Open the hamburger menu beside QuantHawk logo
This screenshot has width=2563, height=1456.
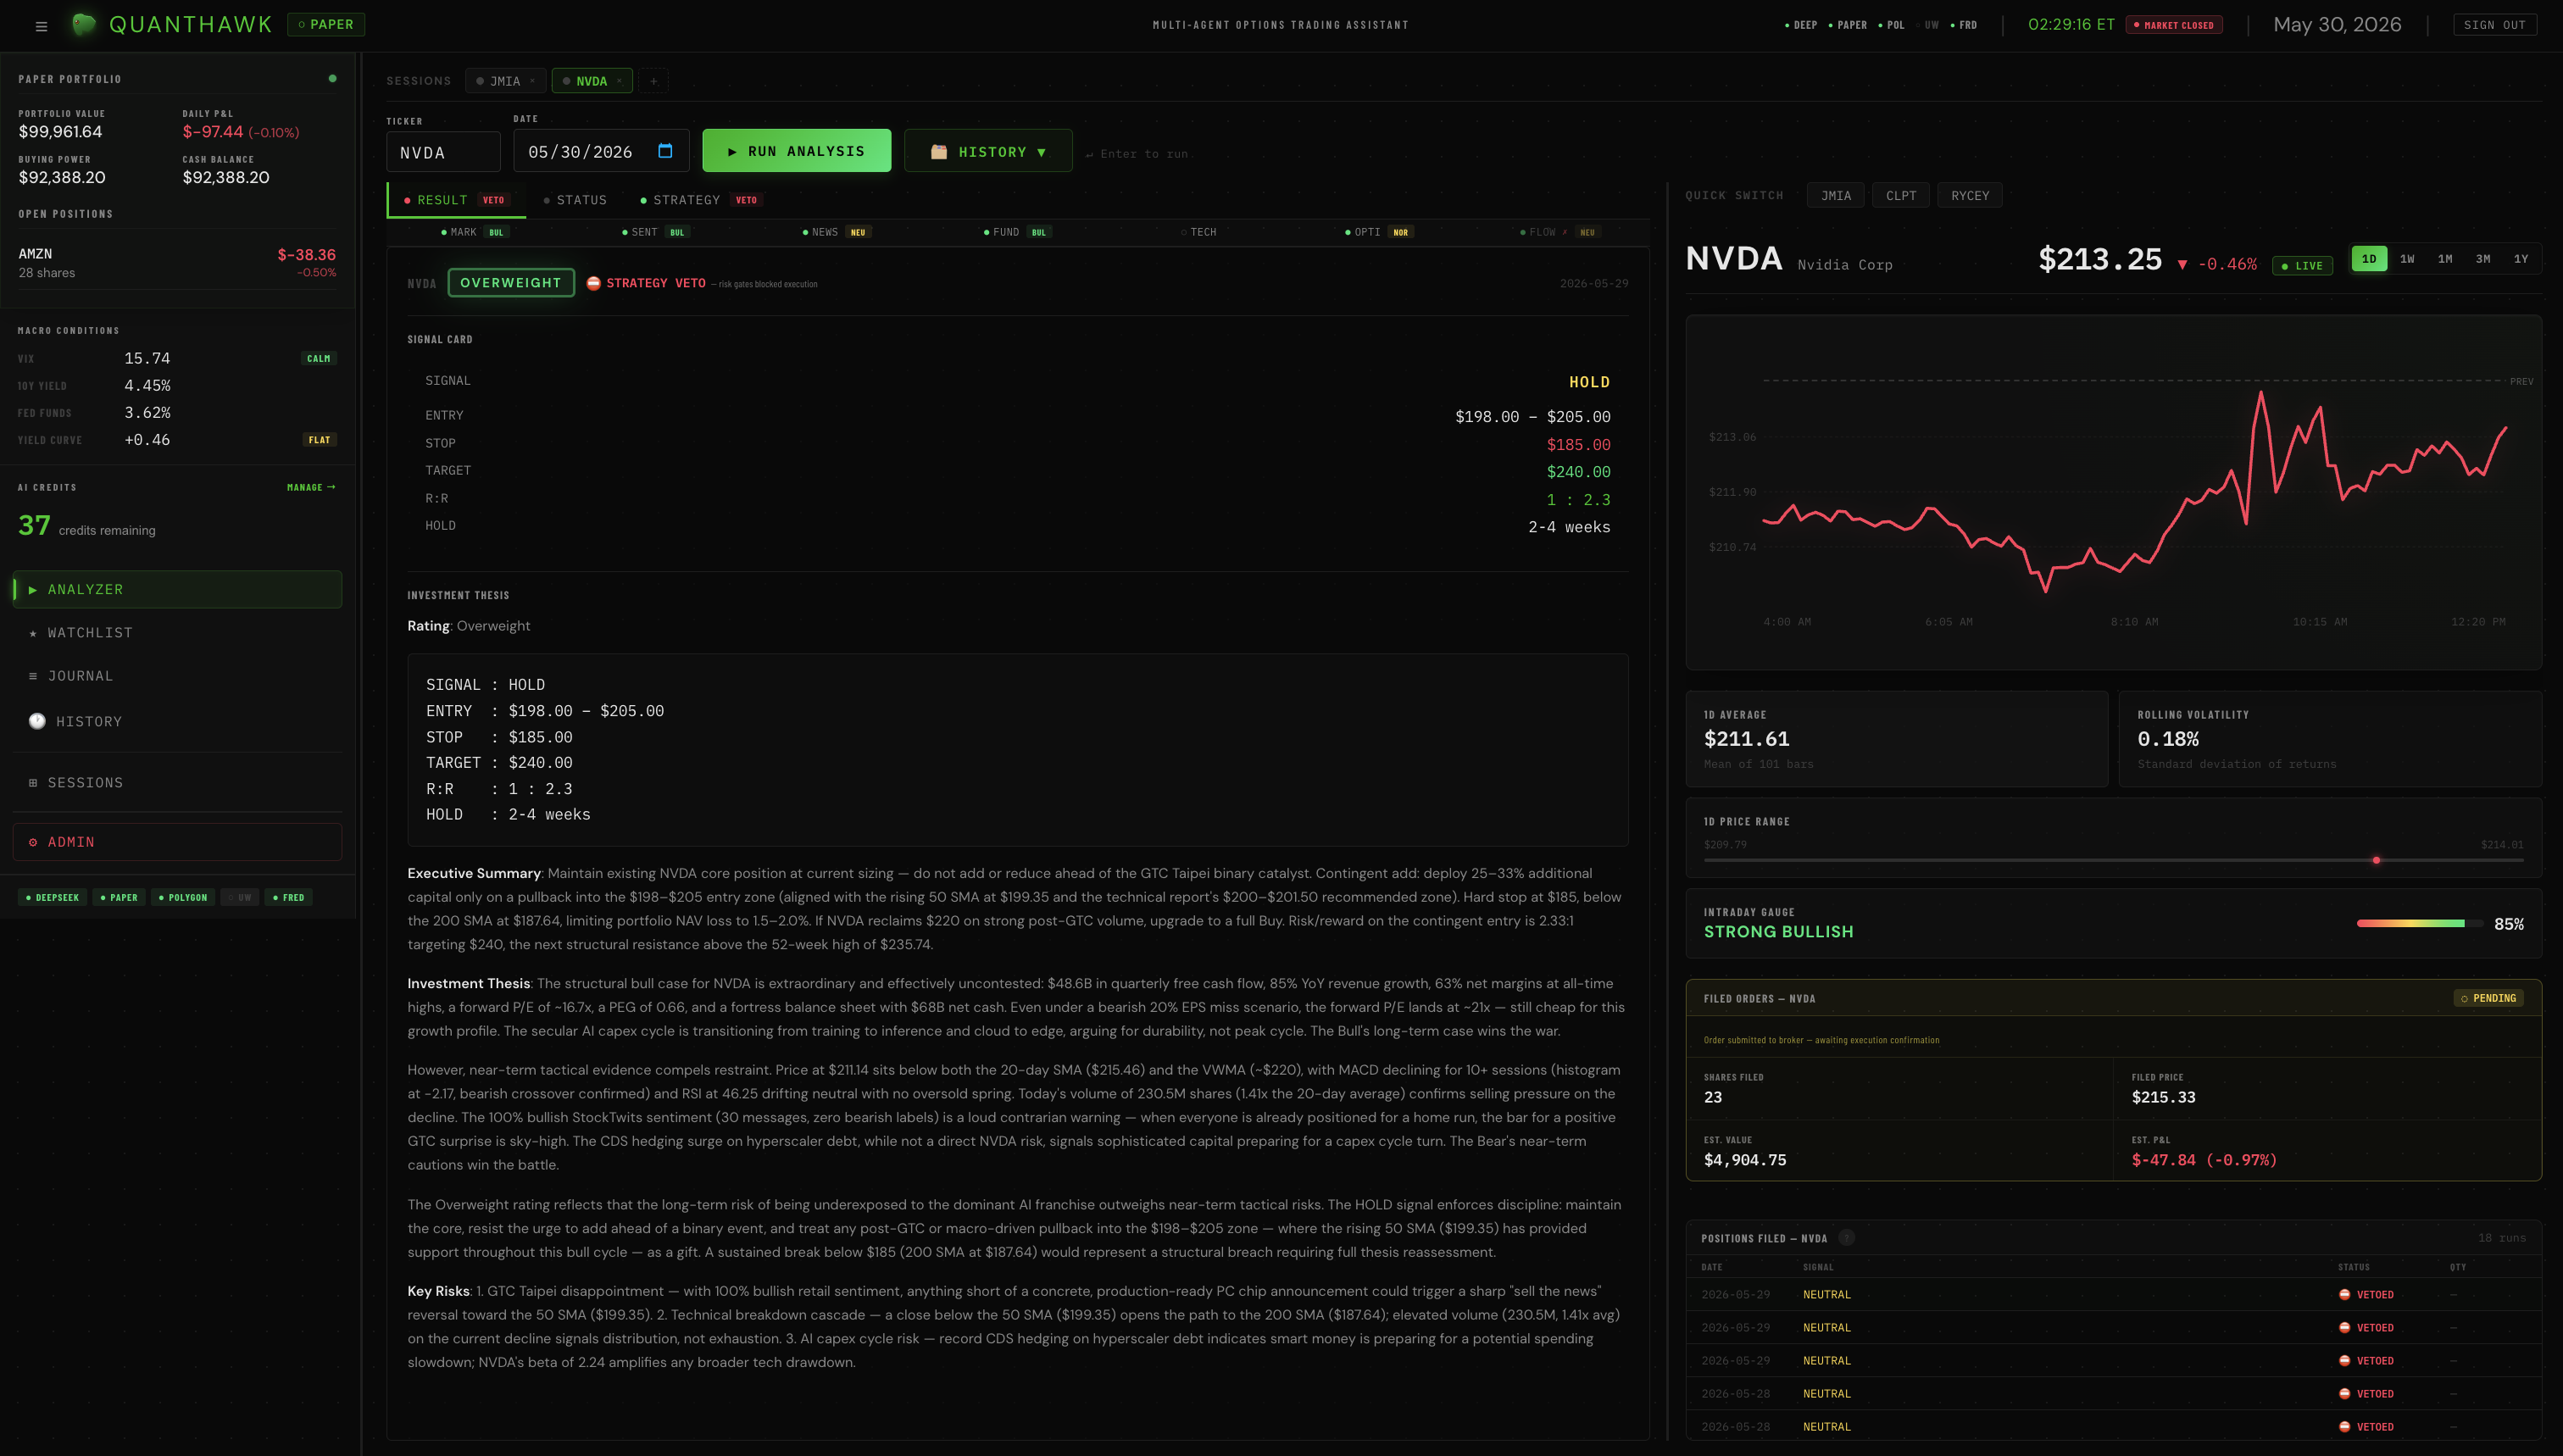[41, 26]
